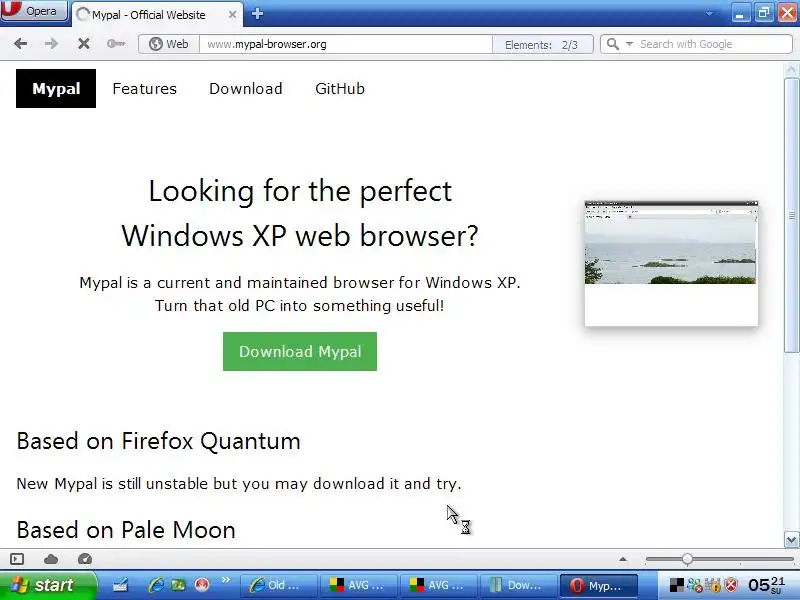Click the zoom slider handle
Image resolution: width=800 pixels, height=600 pixels.
point(687,559)
